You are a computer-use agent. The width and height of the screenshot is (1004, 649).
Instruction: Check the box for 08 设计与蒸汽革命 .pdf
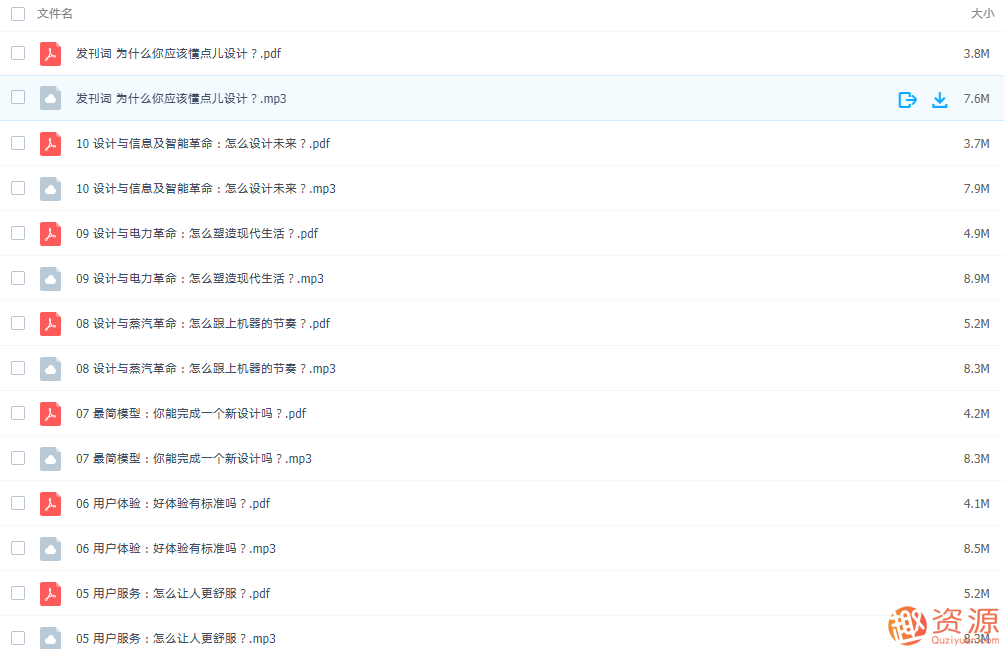(18, 323)
